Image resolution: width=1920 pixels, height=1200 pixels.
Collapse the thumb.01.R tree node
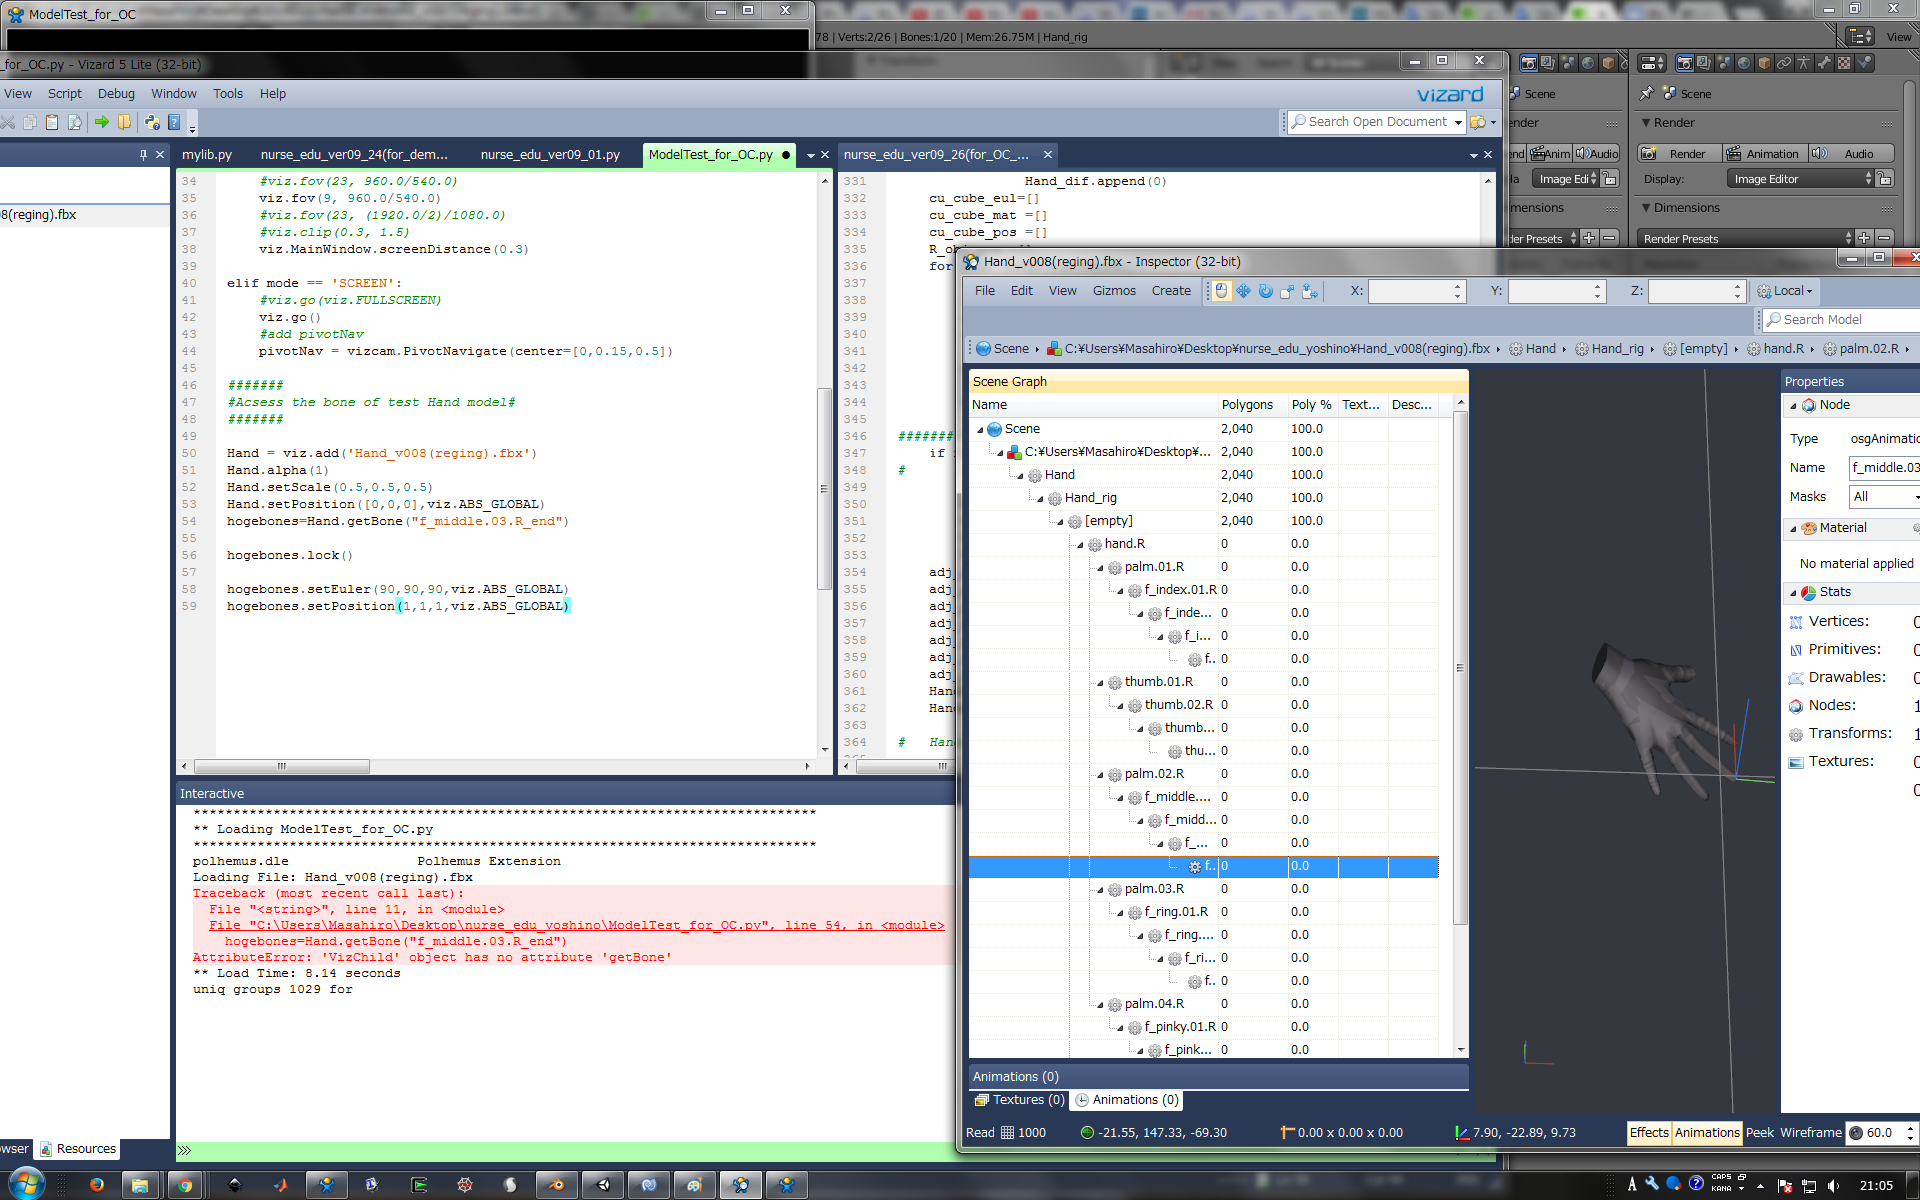[x=1100, y=682]
